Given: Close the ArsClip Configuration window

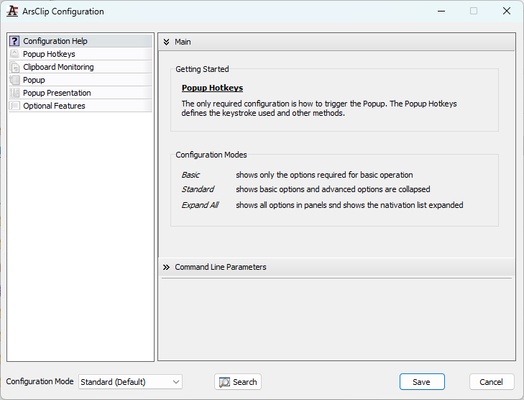Looking at the screenshot, I should [x=506, y=11].
